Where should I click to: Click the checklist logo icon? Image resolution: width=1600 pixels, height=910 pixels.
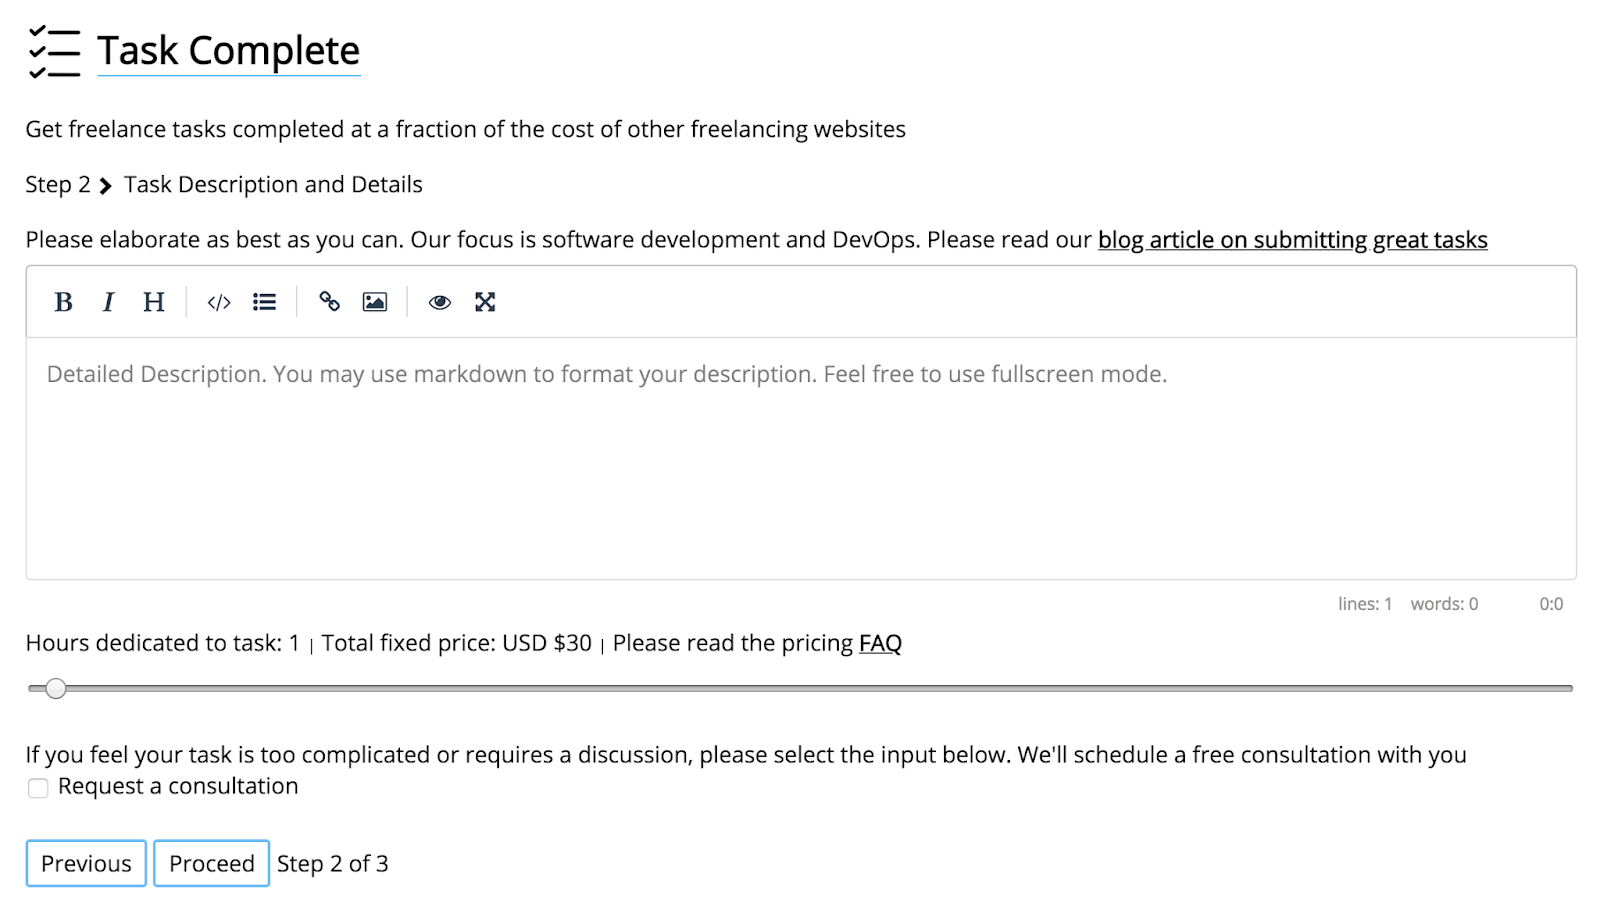(x=54, y=52)
